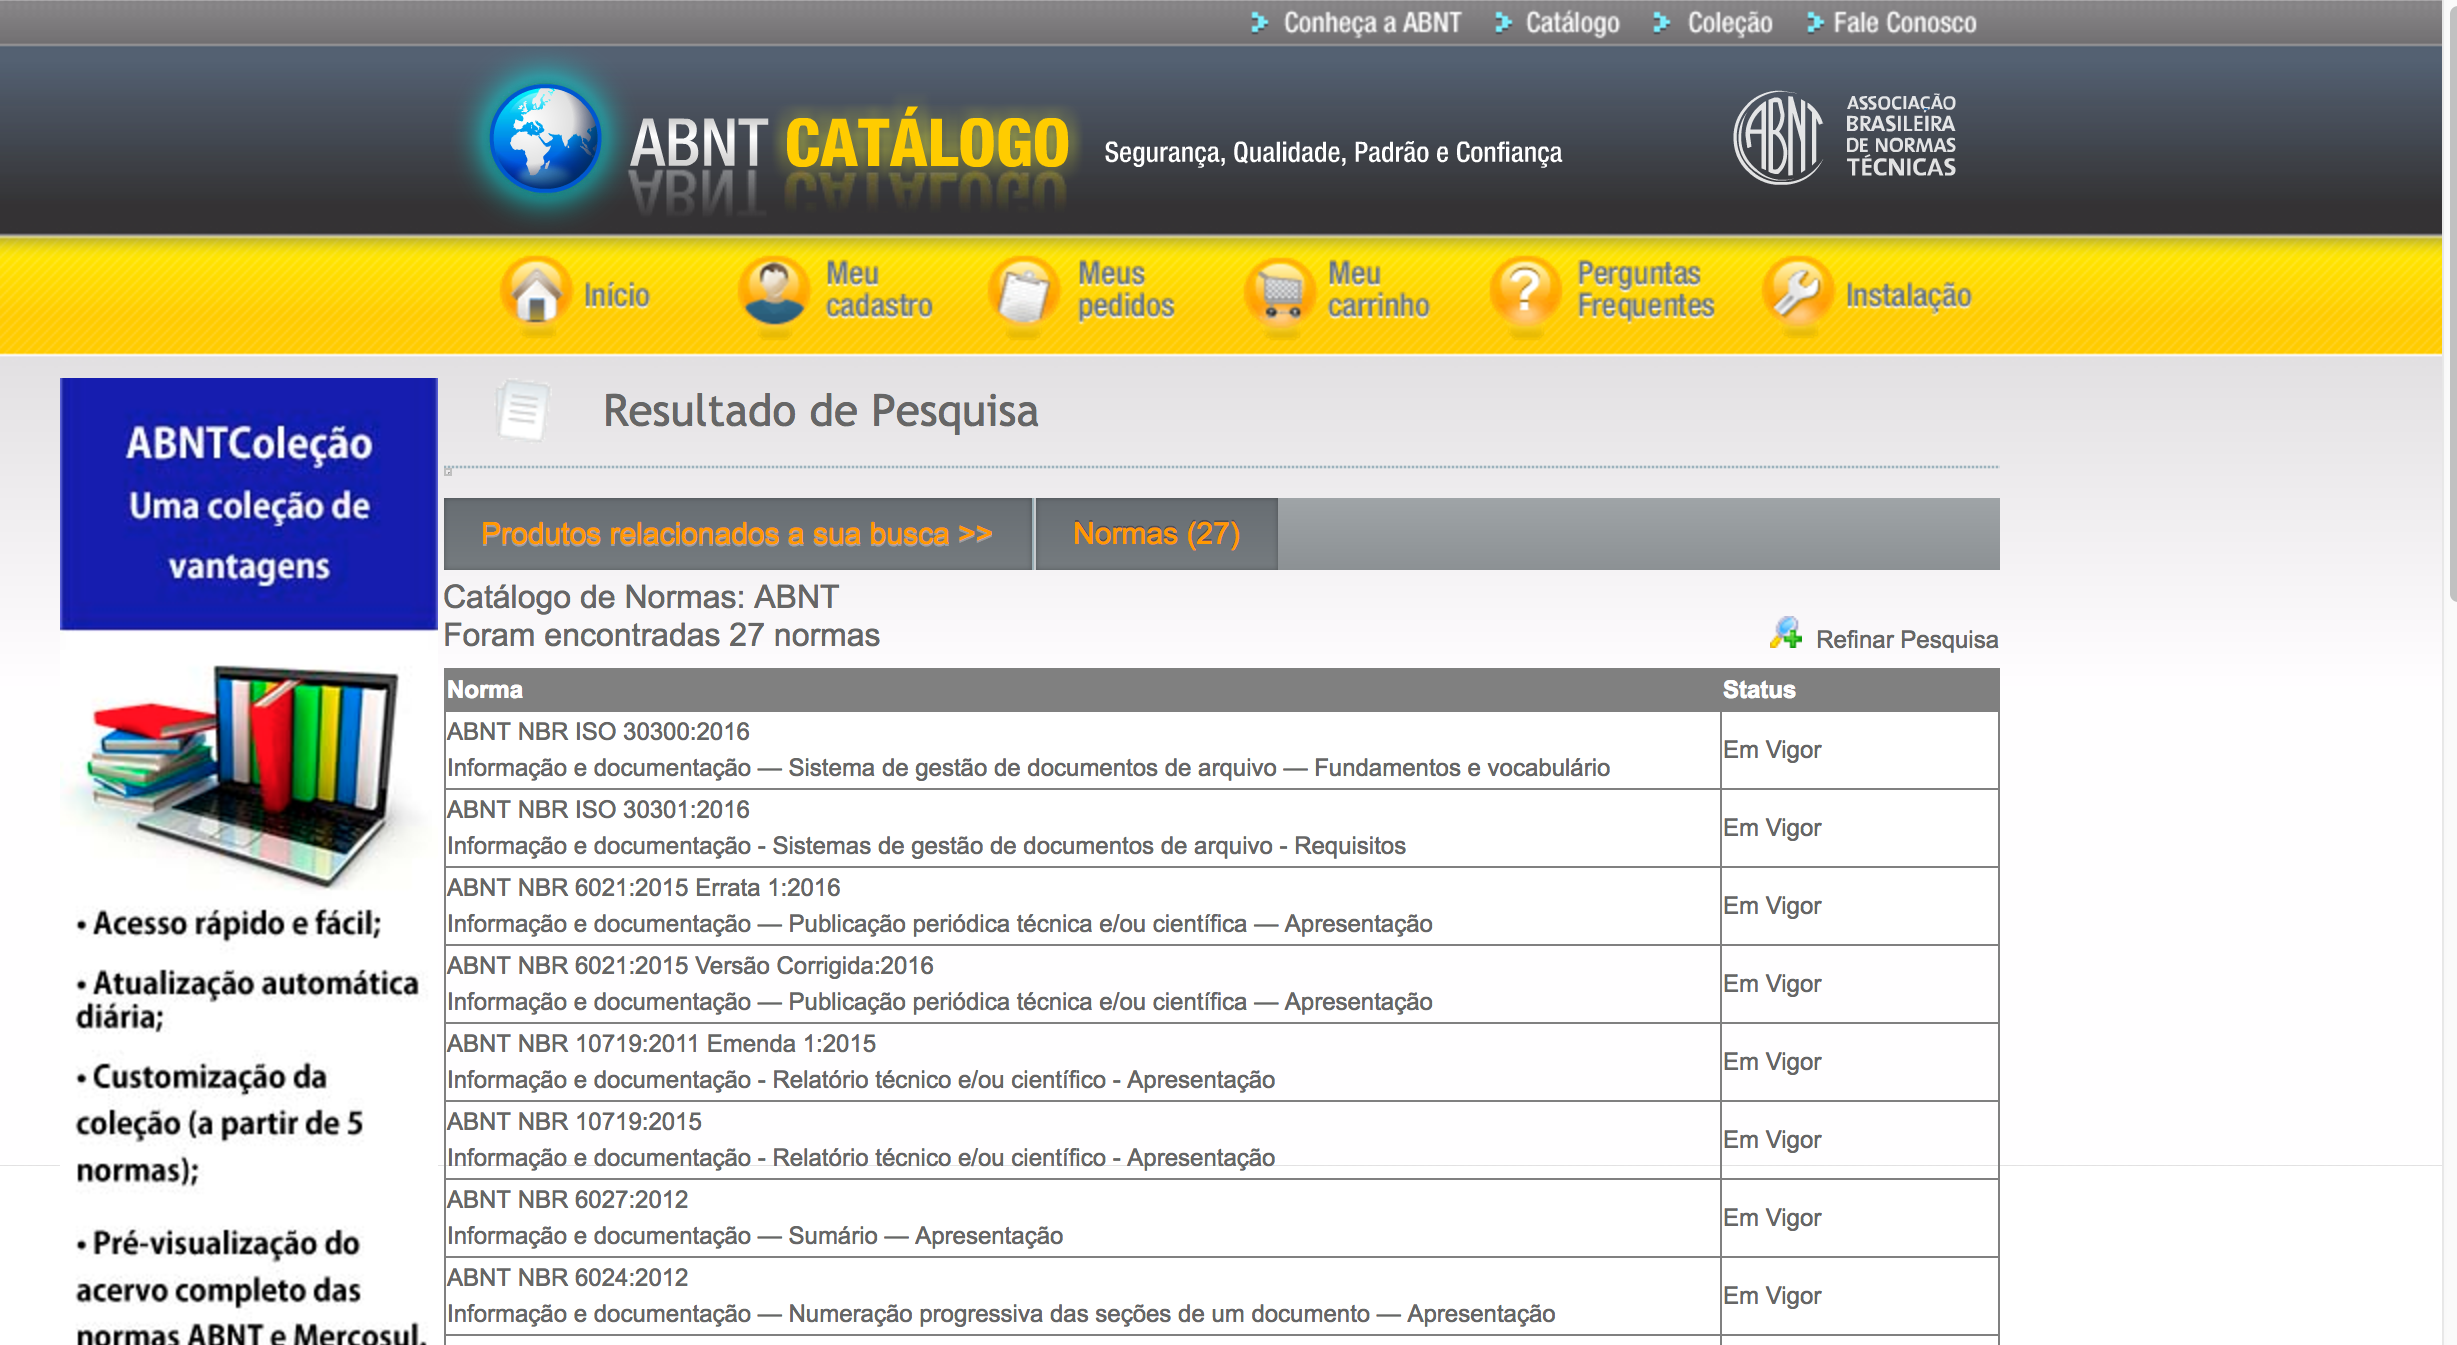Click Em Vigor status of NBR ISO 30300:2016

click(x=1772, y=749)
